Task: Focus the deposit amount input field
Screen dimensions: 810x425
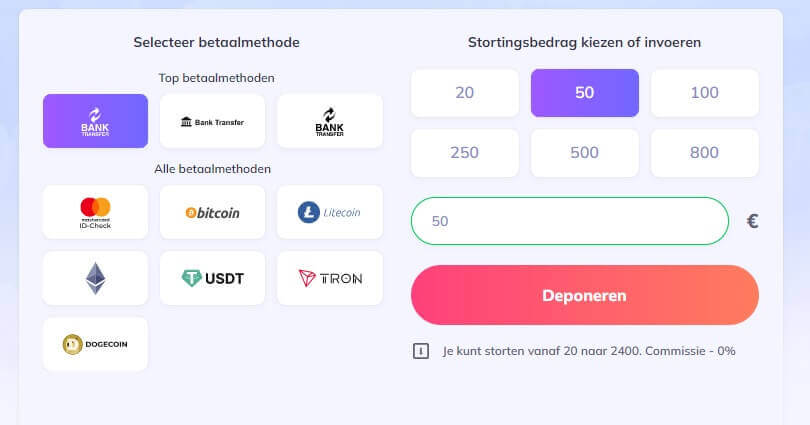Action: pyautogui.click(x=570, y=221)
